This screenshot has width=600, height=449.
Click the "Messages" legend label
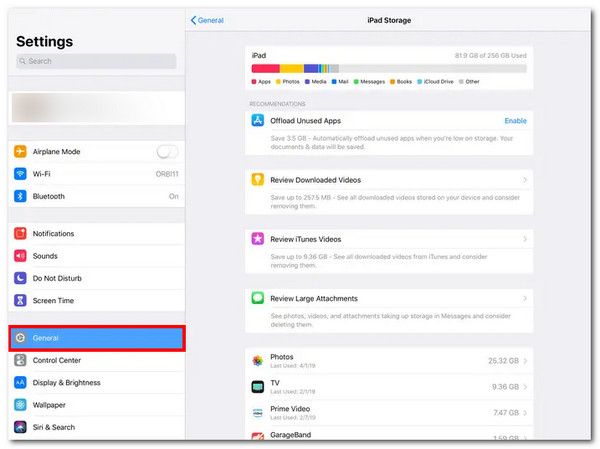372,82
